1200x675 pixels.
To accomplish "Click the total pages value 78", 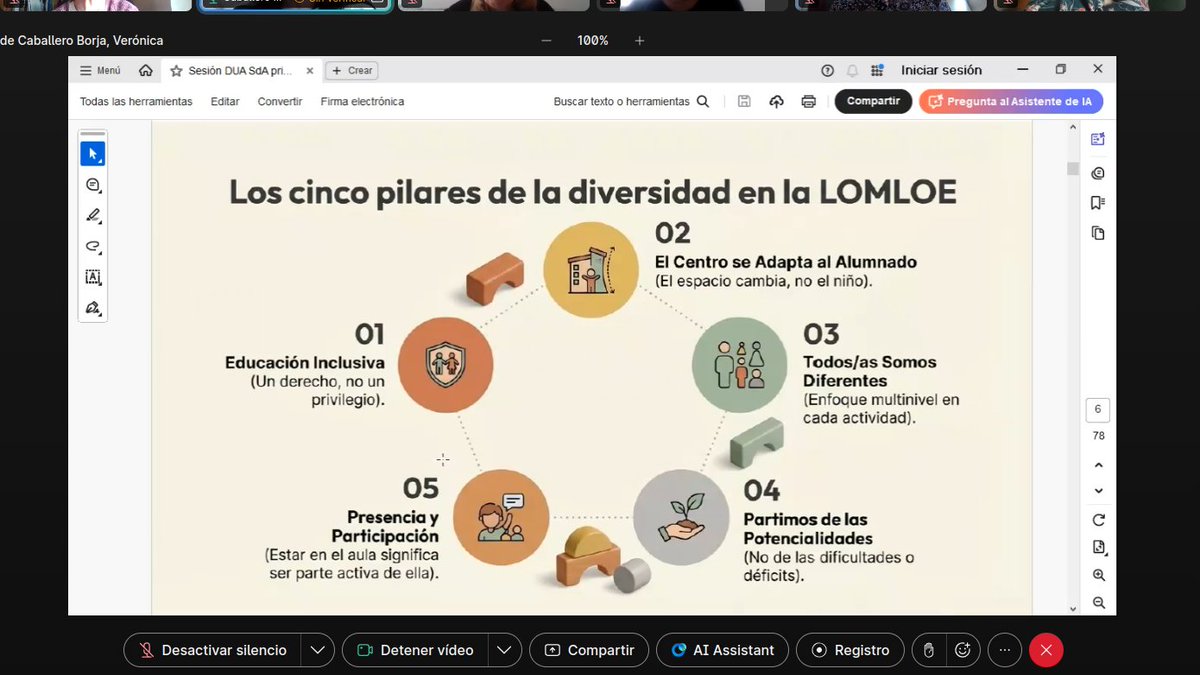I will 1098,436.
